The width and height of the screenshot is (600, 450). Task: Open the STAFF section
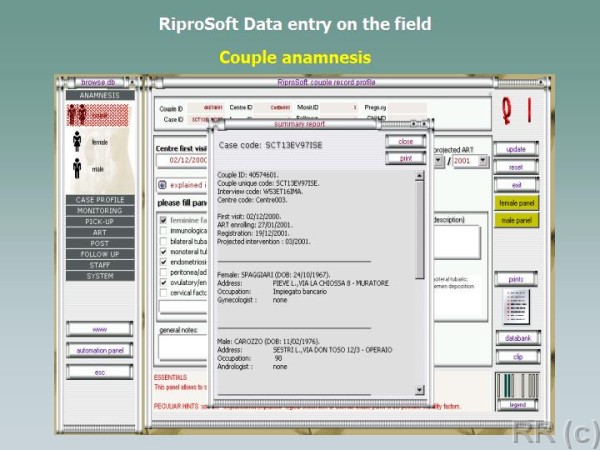pyautogui.click(x=100, y=265)
